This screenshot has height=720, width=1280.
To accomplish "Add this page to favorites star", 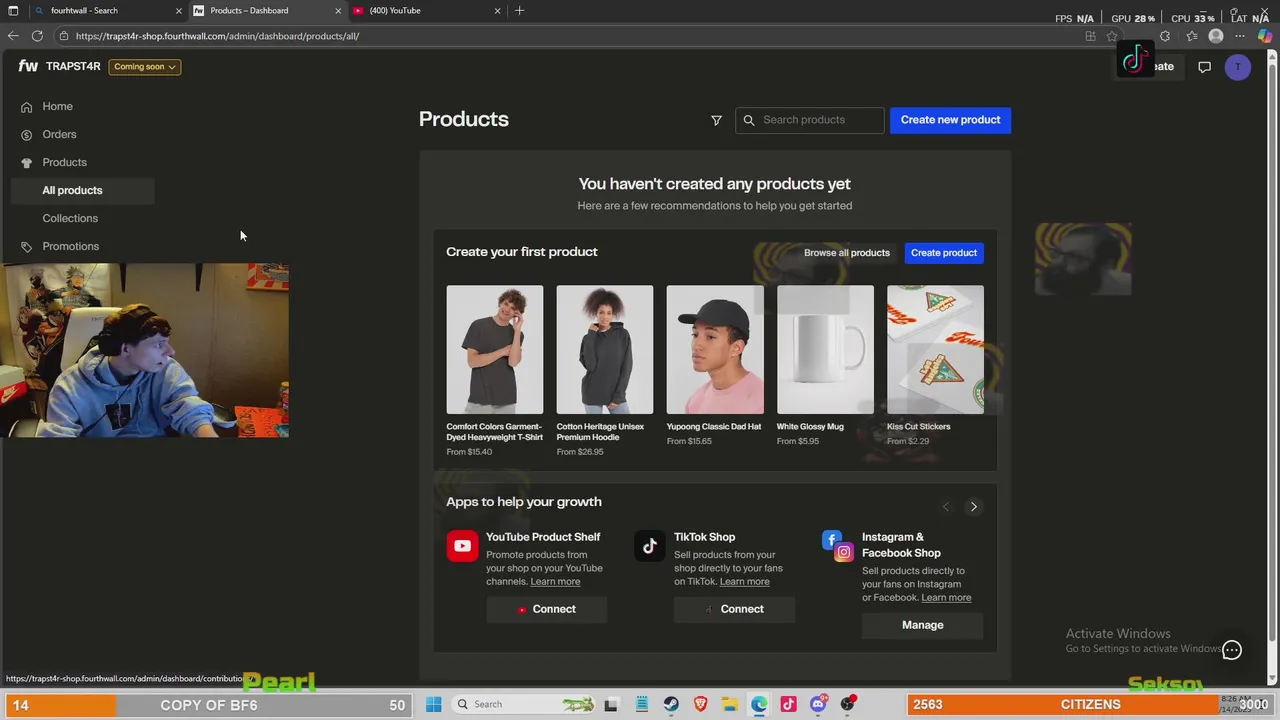I will 1112,36.
